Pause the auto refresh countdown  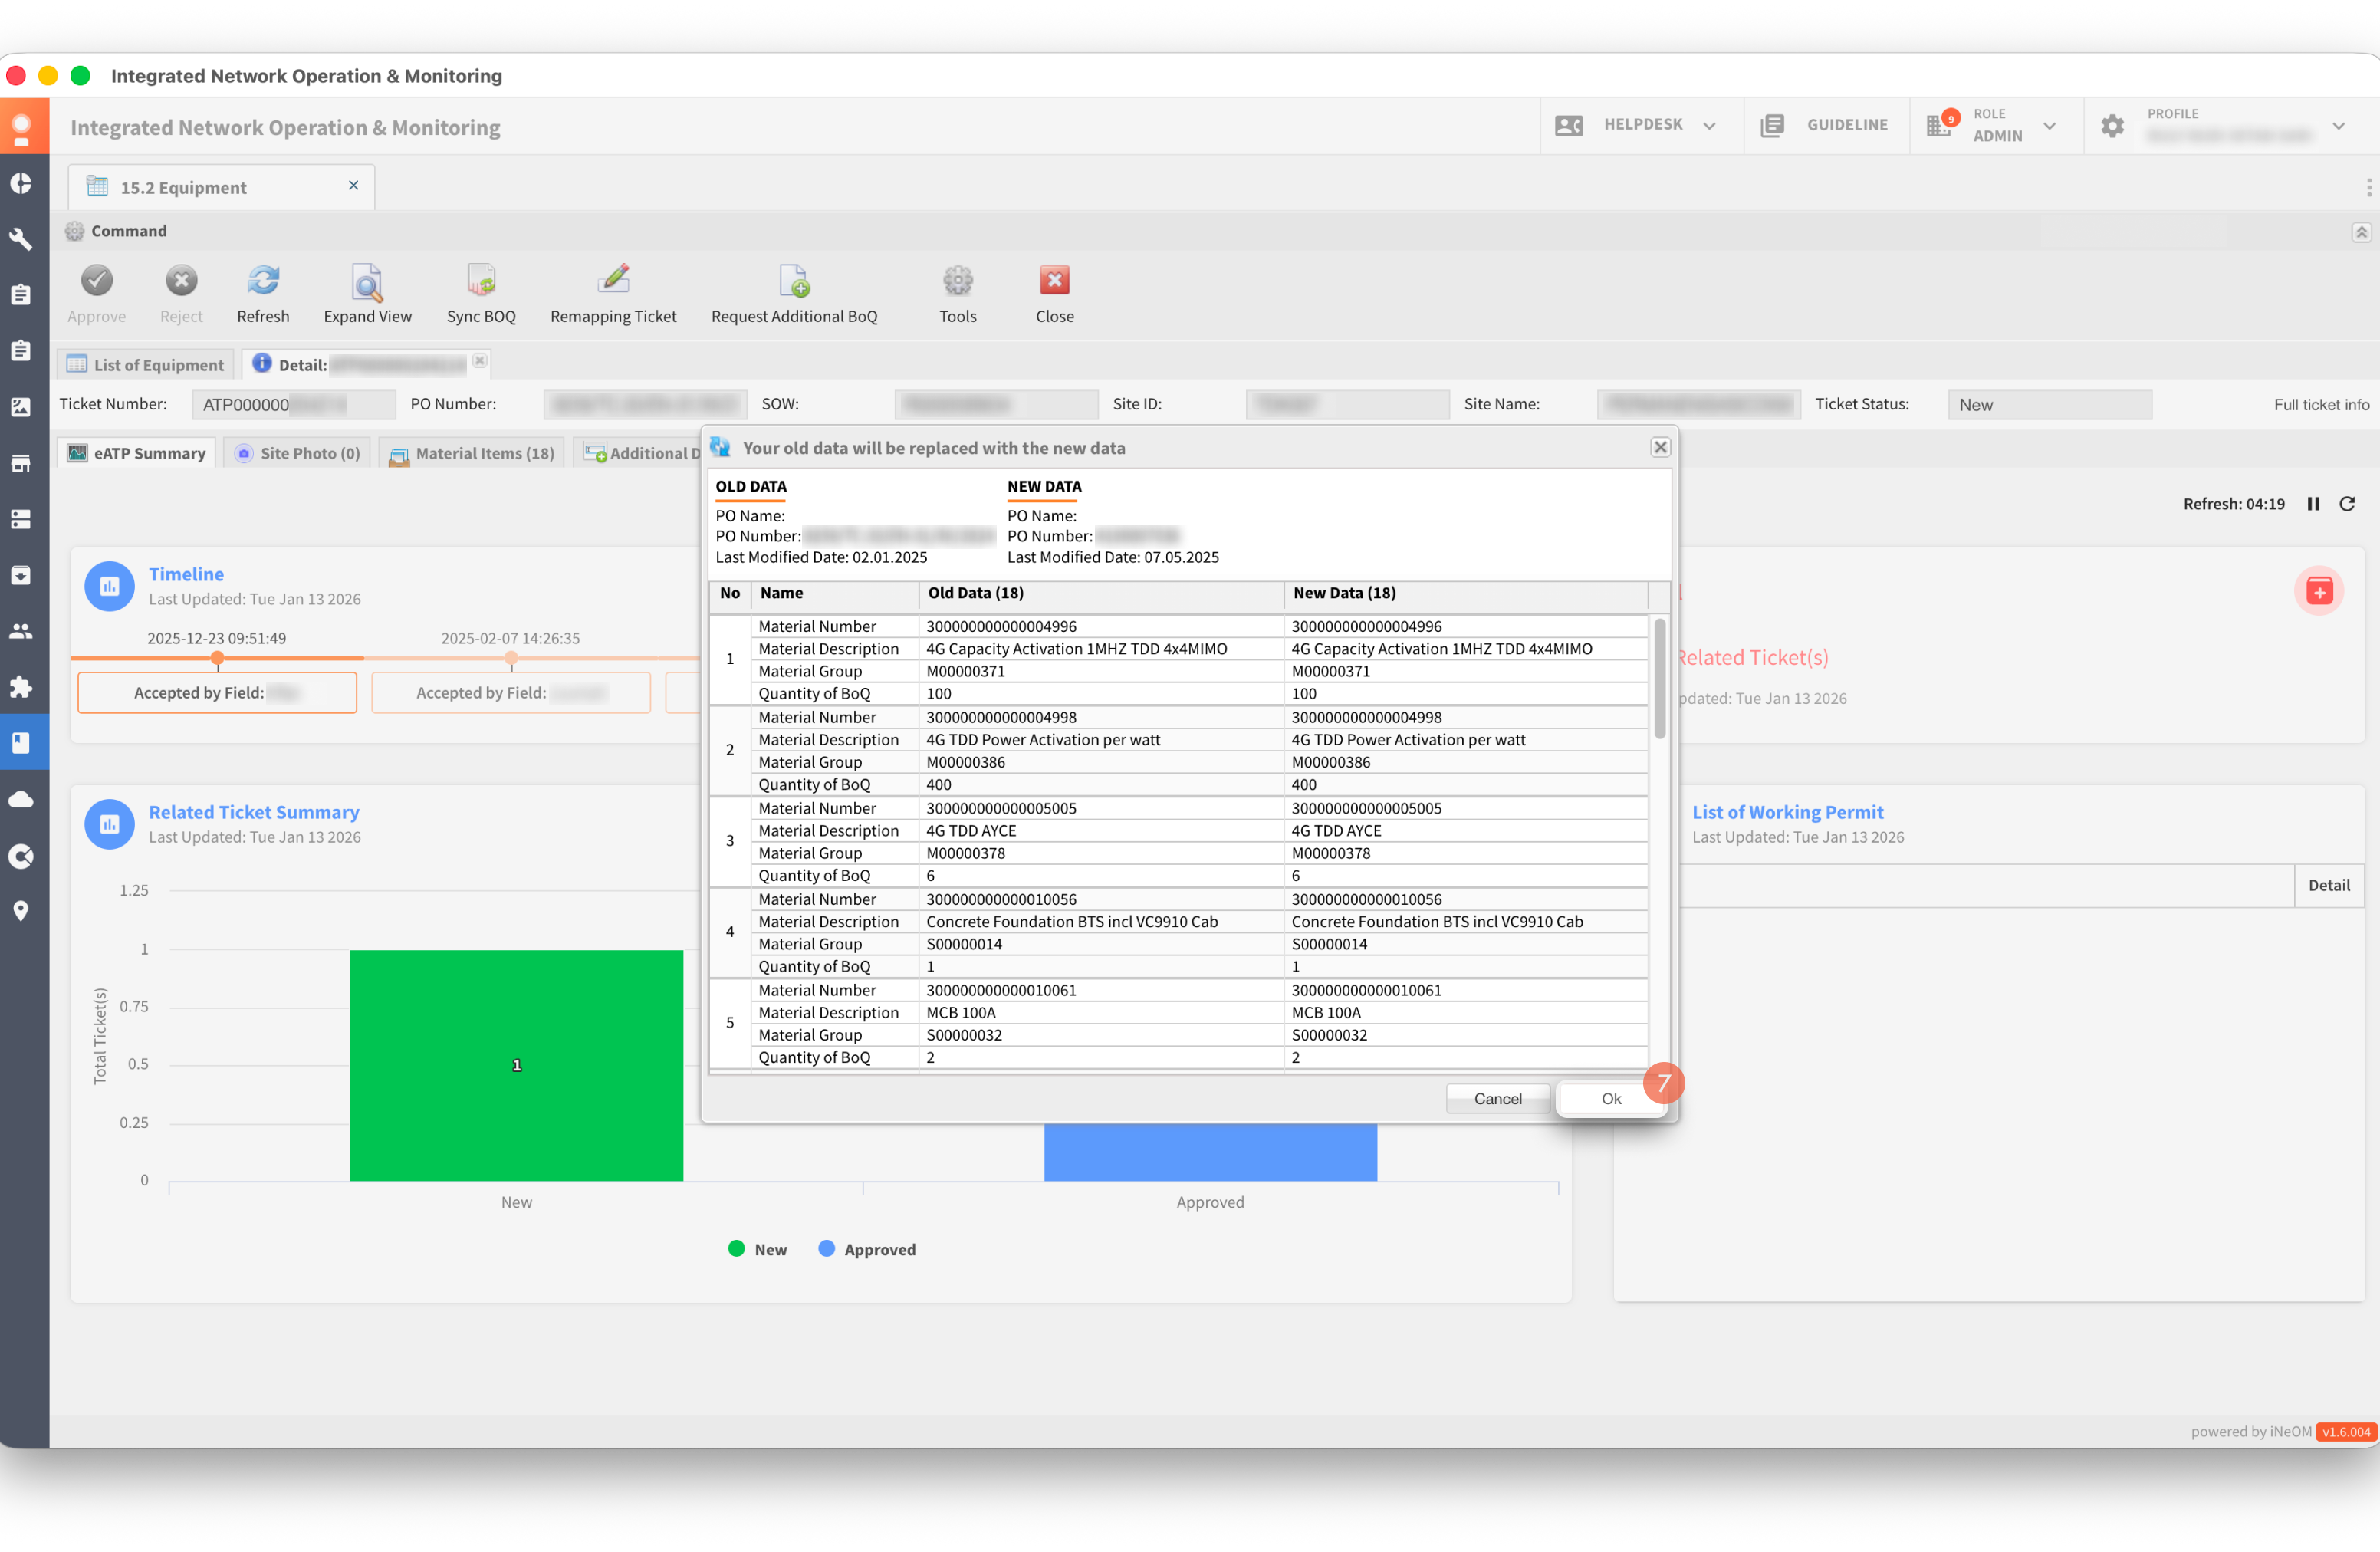[x=2313, y=504]
